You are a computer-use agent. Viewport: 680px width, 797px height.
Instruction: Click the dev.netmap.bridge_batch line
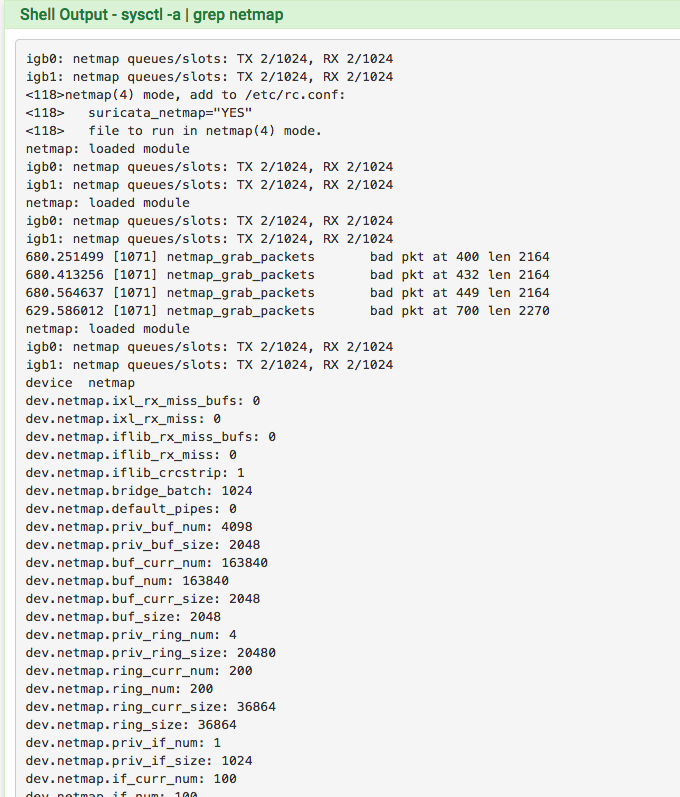[139, 491]
